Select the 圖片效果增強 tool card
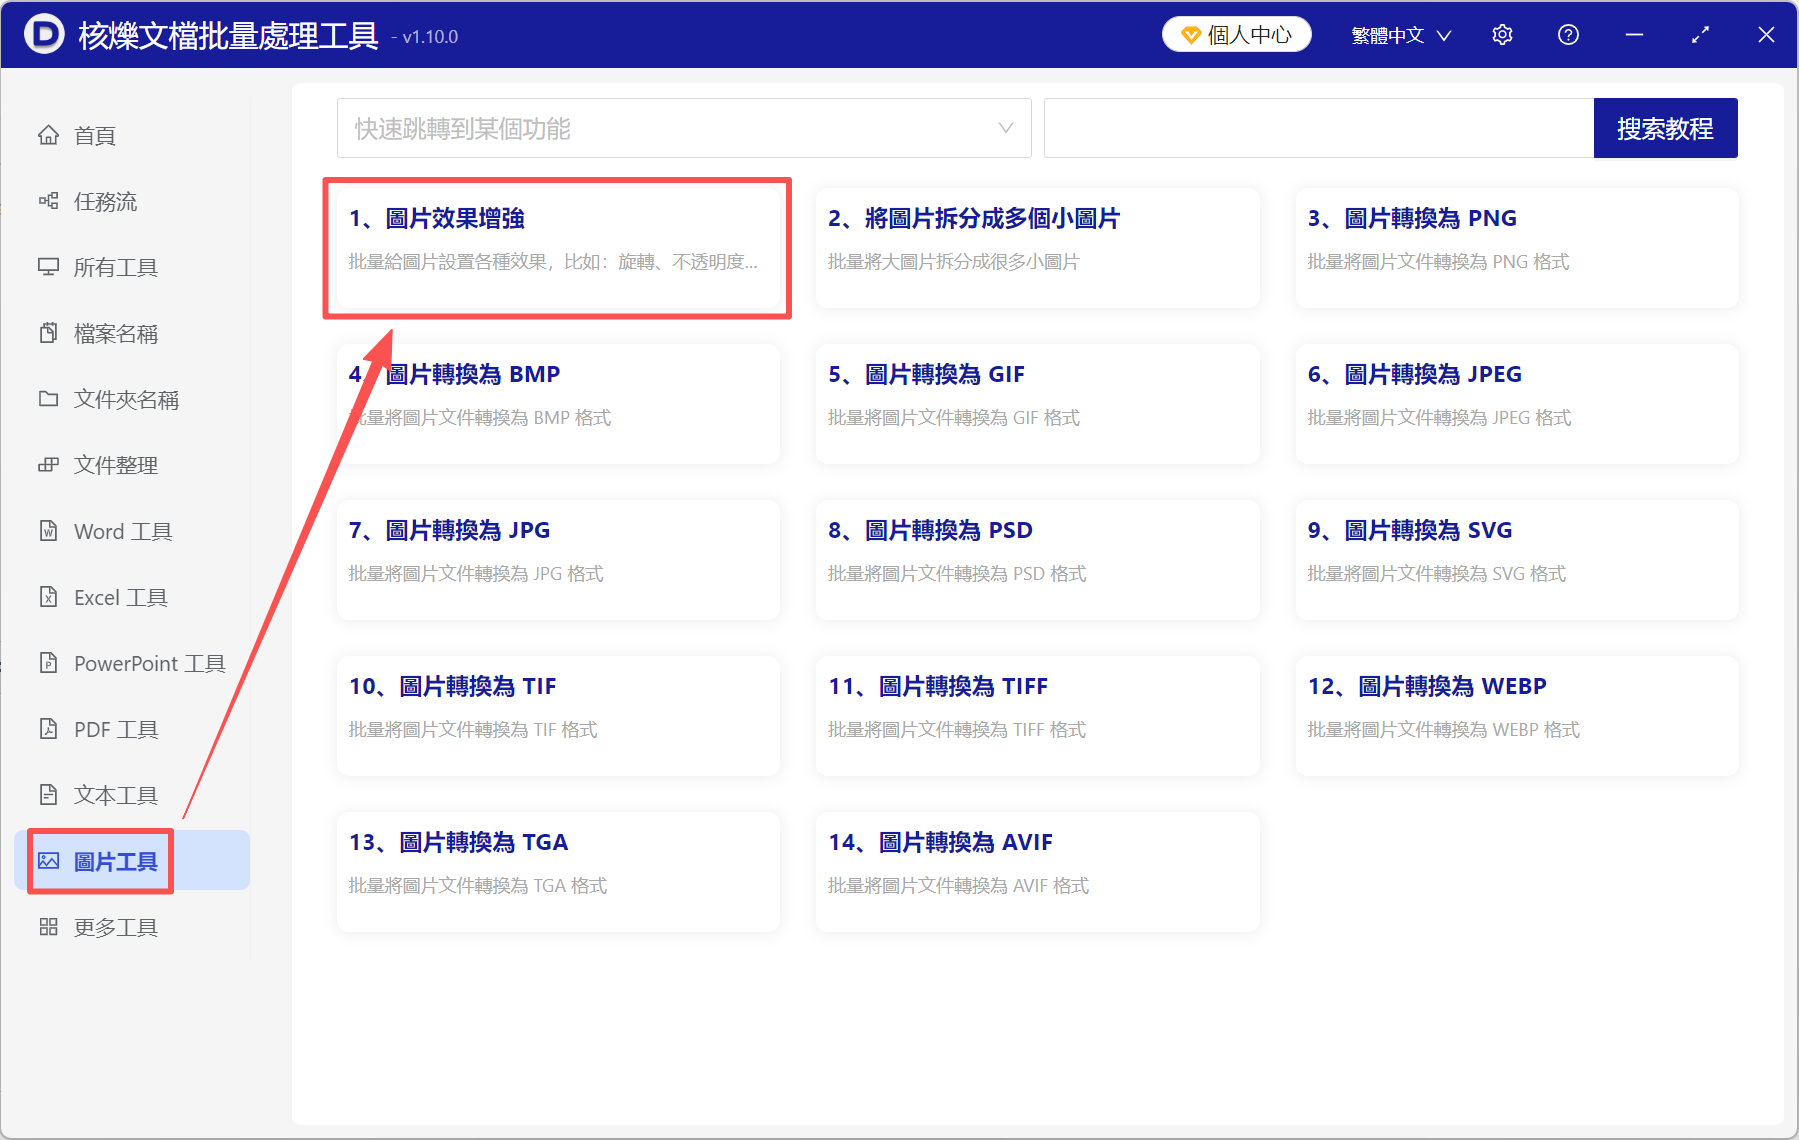Viewport: 1799px width, 1140px height. click(557, 248)
